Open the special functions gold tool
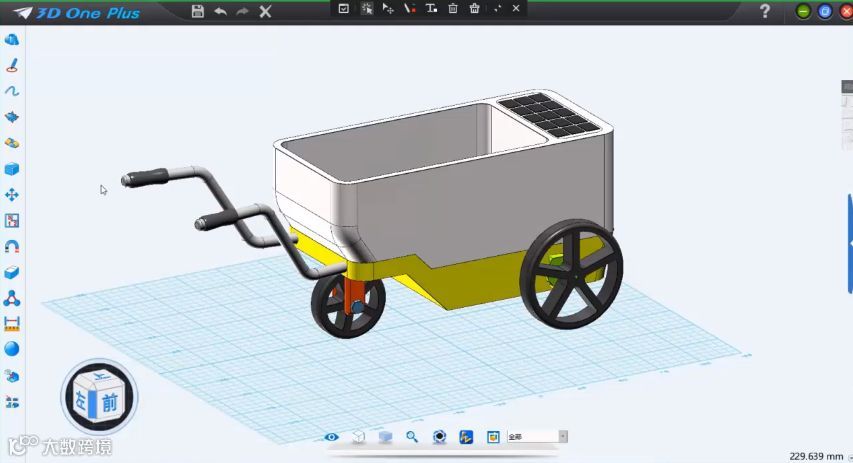This screenshot has height=463, width=853. click(11, 143)
